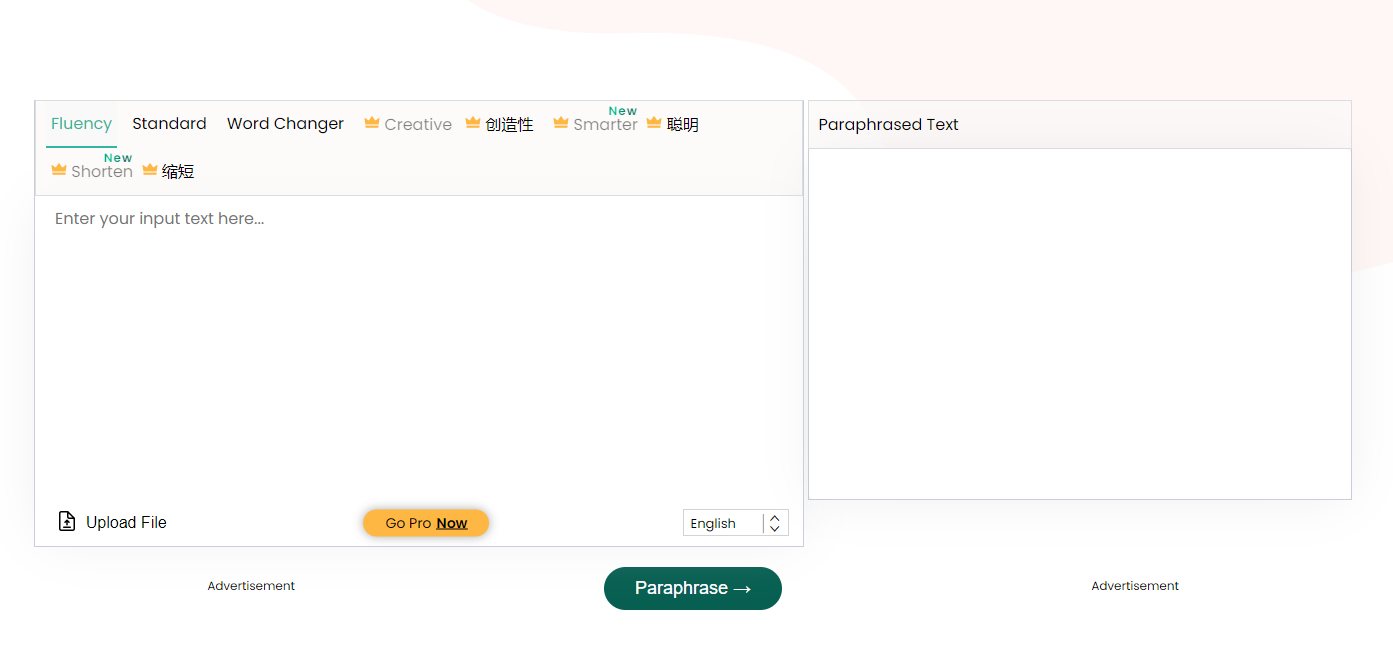Pick the Smarter mode label
Screen dimensions: 1393x647
605,125
